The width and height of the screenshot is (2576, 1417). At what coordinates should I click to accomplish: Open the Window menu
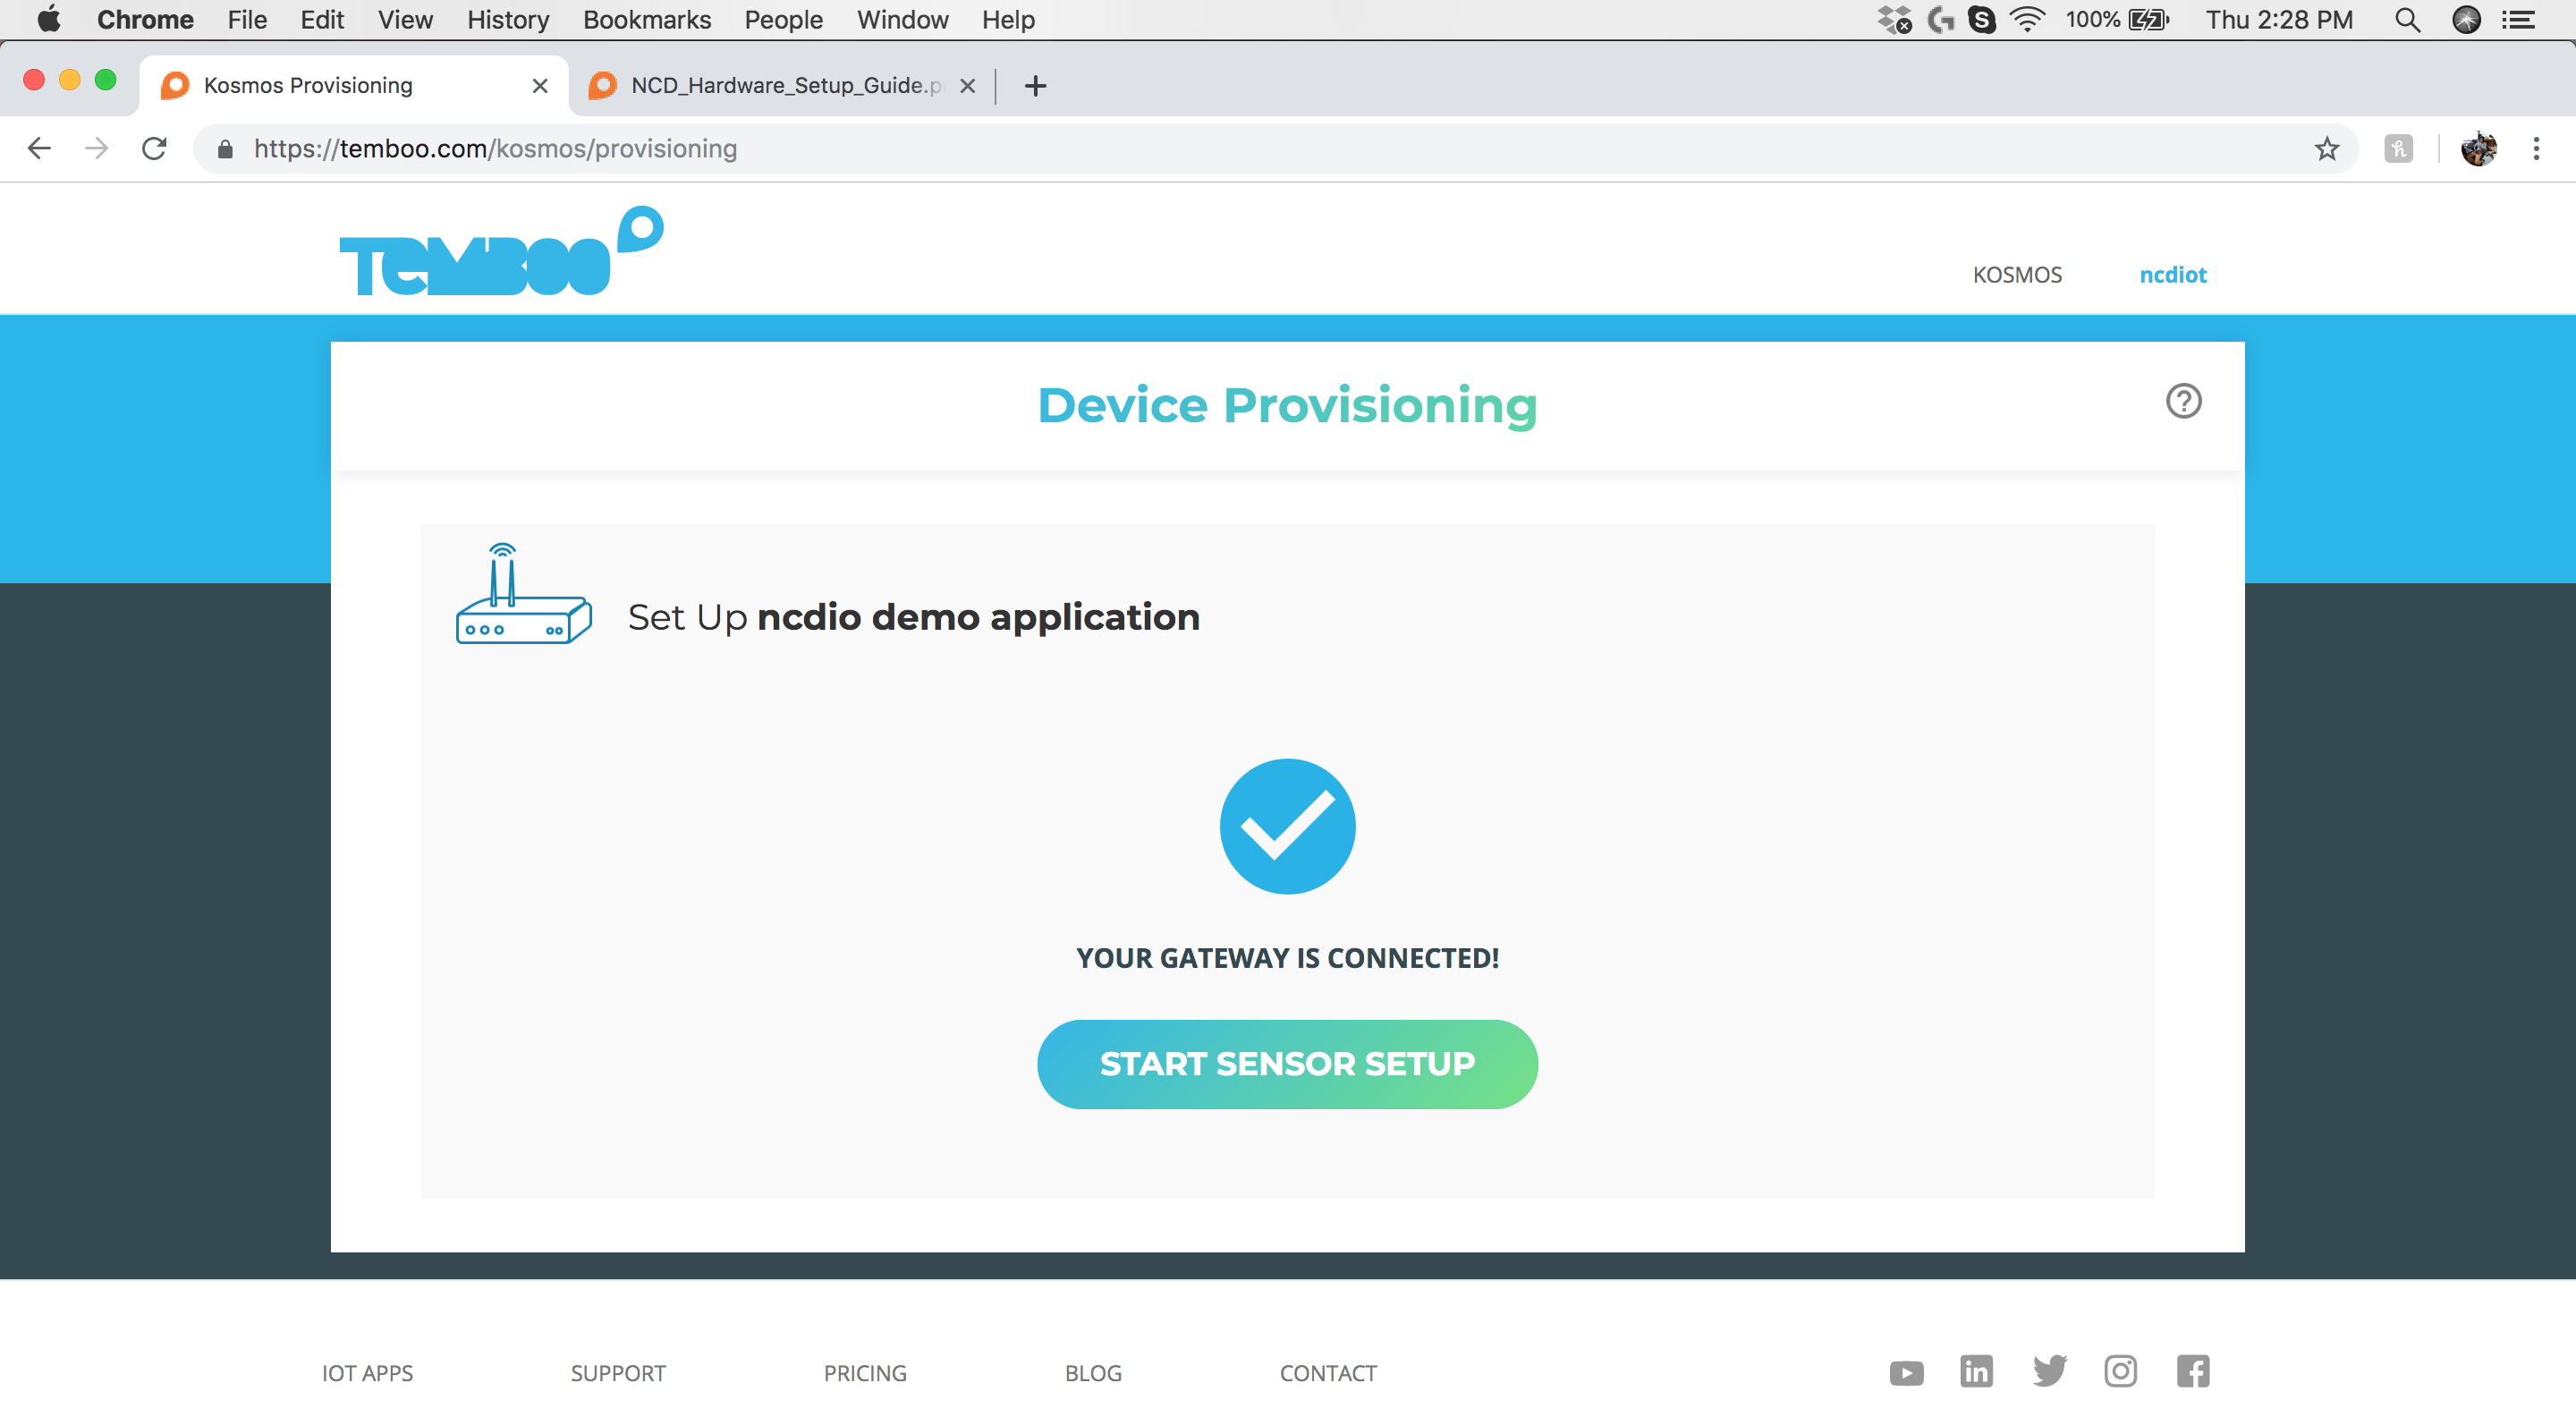point(902,19)
